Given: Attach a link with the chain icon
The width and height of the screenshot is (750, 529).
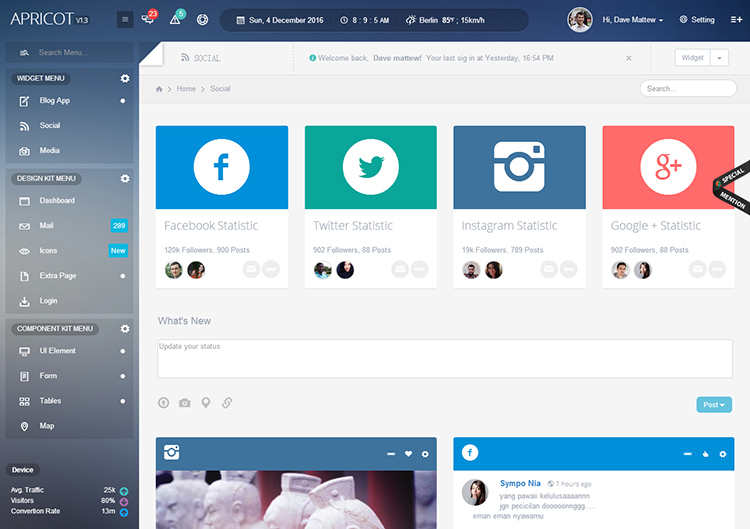Looking at the screenshot, I should (x=227, y=403).
